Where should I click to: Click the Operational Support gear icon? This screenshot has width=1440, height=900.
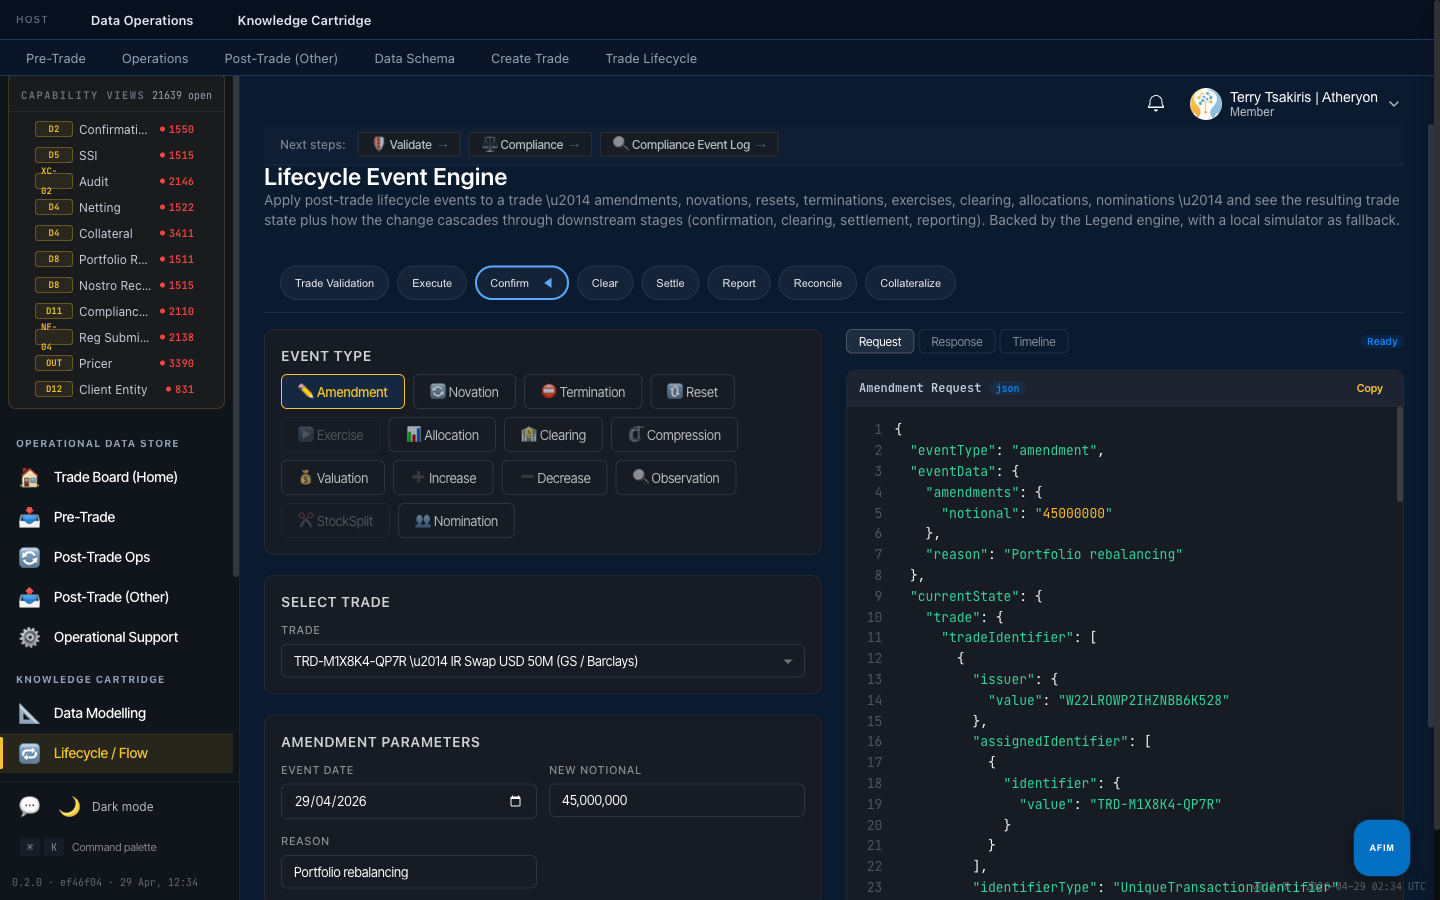30,637
